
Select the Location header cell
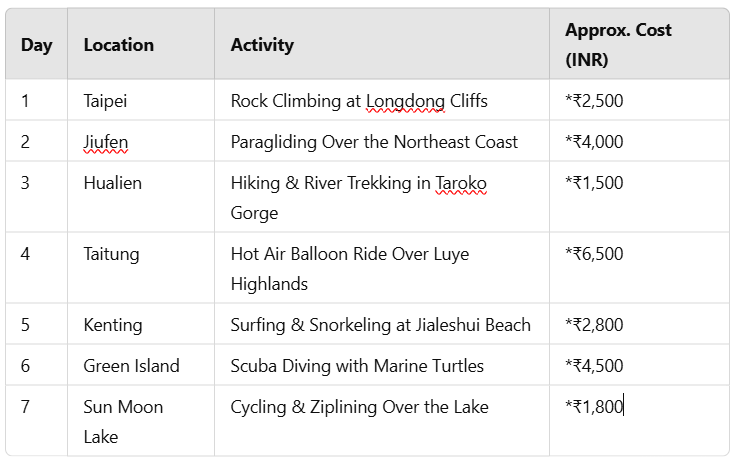(141, 45)
